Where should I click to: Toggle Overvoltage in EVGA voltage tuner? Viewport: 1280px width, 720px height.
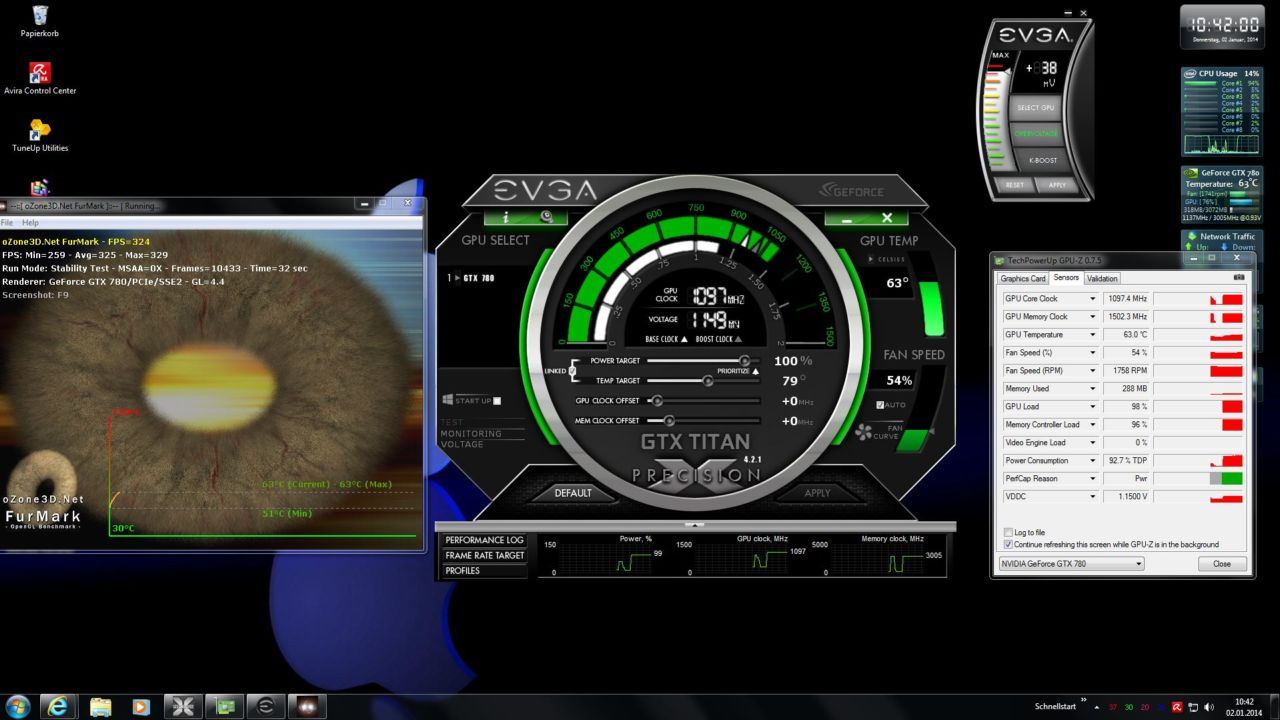[1035, 133]
